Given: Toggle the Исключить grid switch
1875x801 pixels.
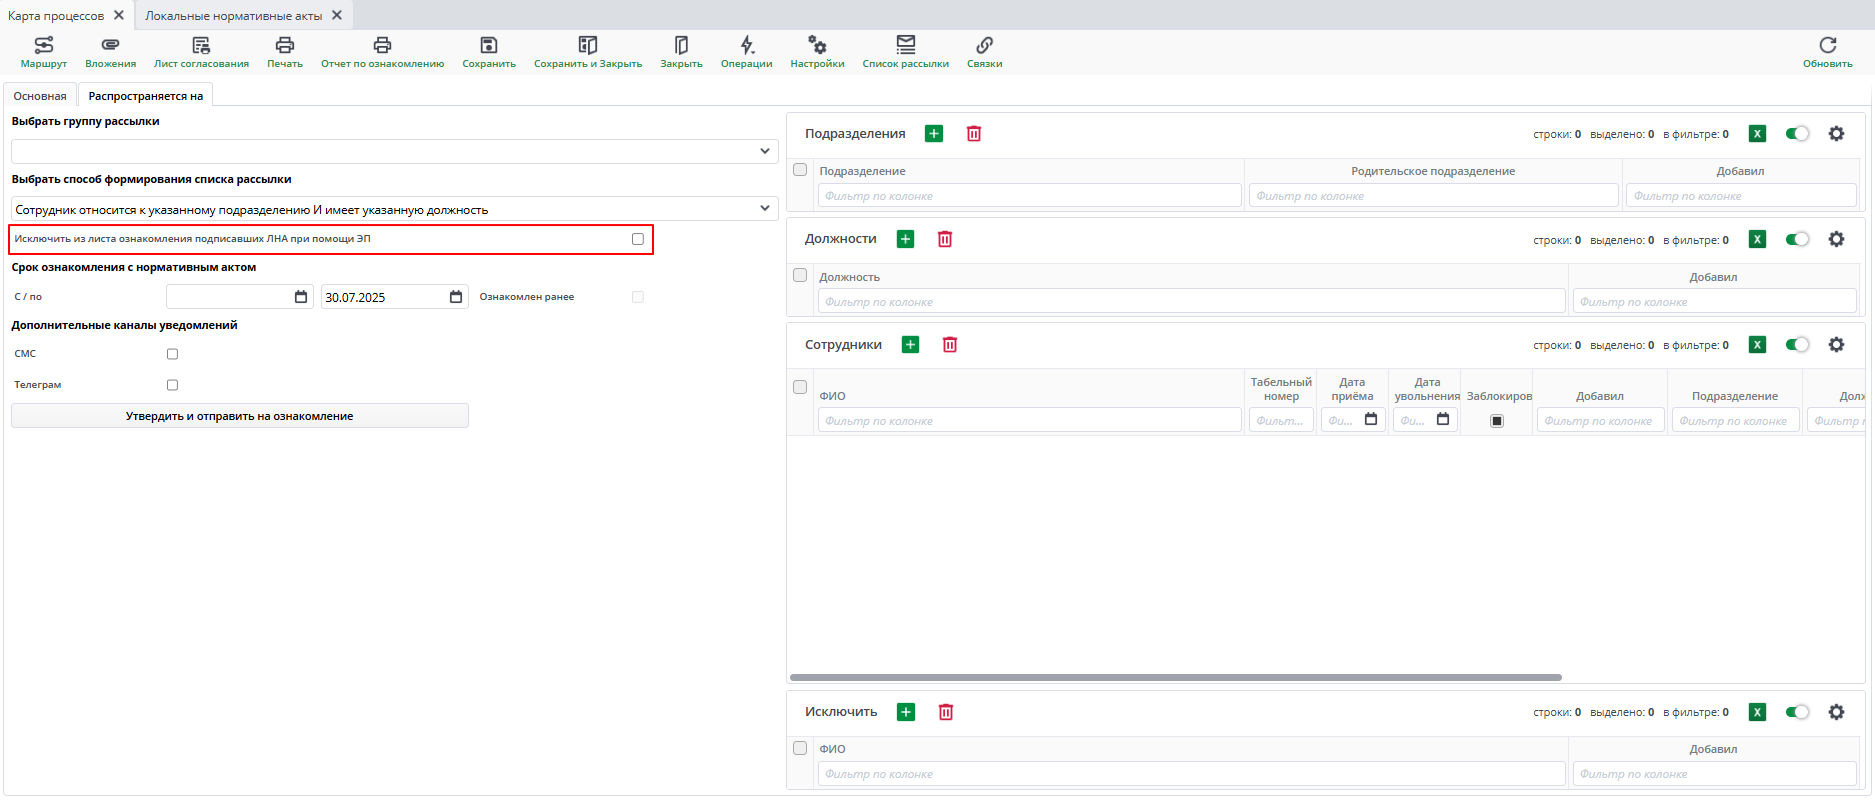Looking at the screenshot, I should point(1797,712).
